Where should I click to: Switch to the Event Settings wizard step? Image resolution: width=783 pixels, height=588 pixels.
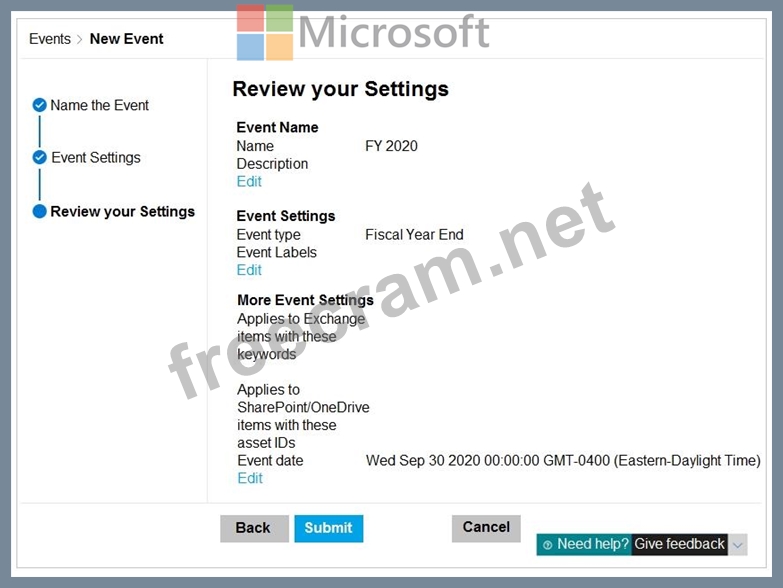point(95,157)
